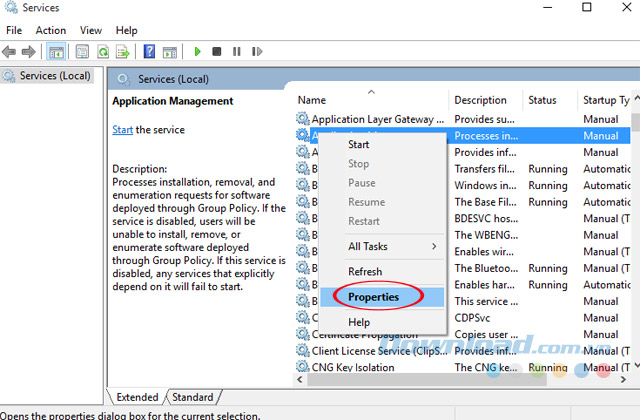This screenshot has height=420, width=640.
Task: Minimize the Services window
Action: (x=548, y=7)
